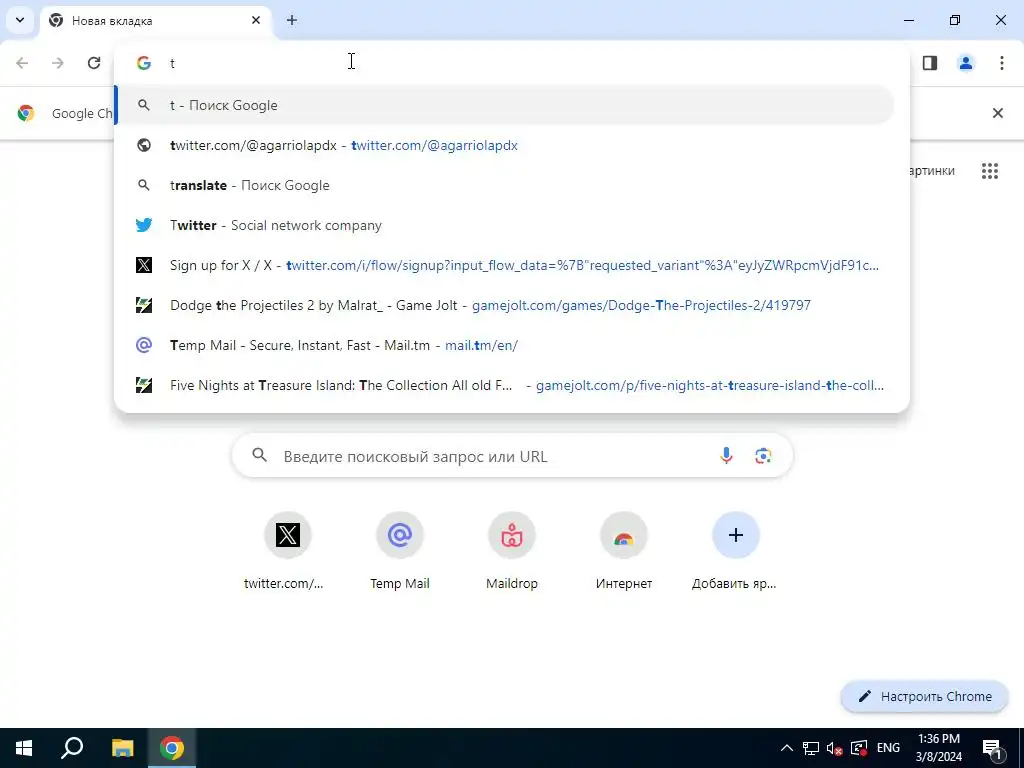Show hidden tray icons chevron
Viewport: 1024px width, 768px height.
(x=787, y=748)
